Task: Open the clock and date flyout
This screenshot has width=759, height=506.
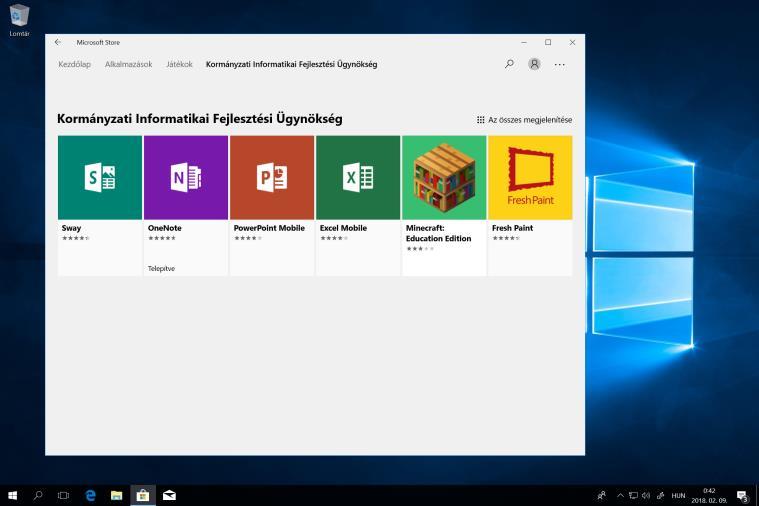Action: [709, 495]
